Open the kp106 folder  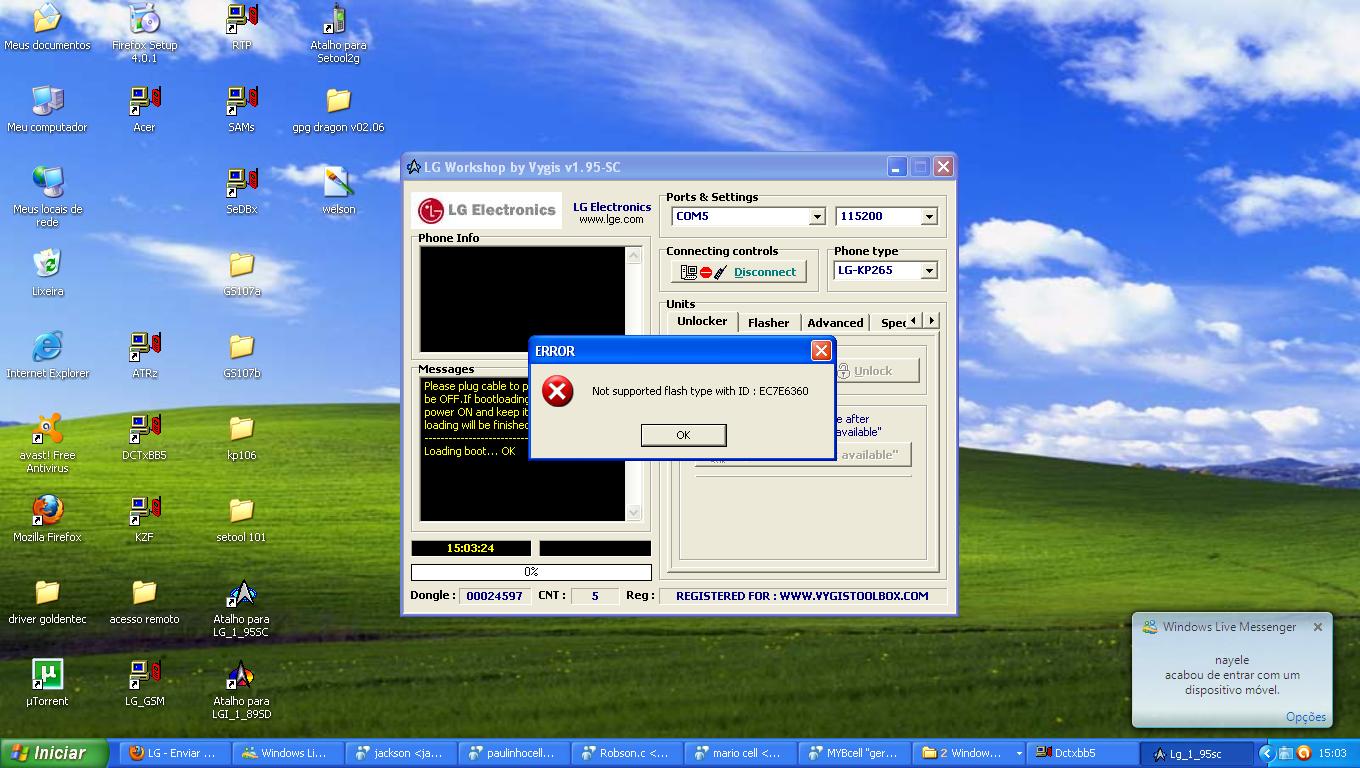pos(241,437)
